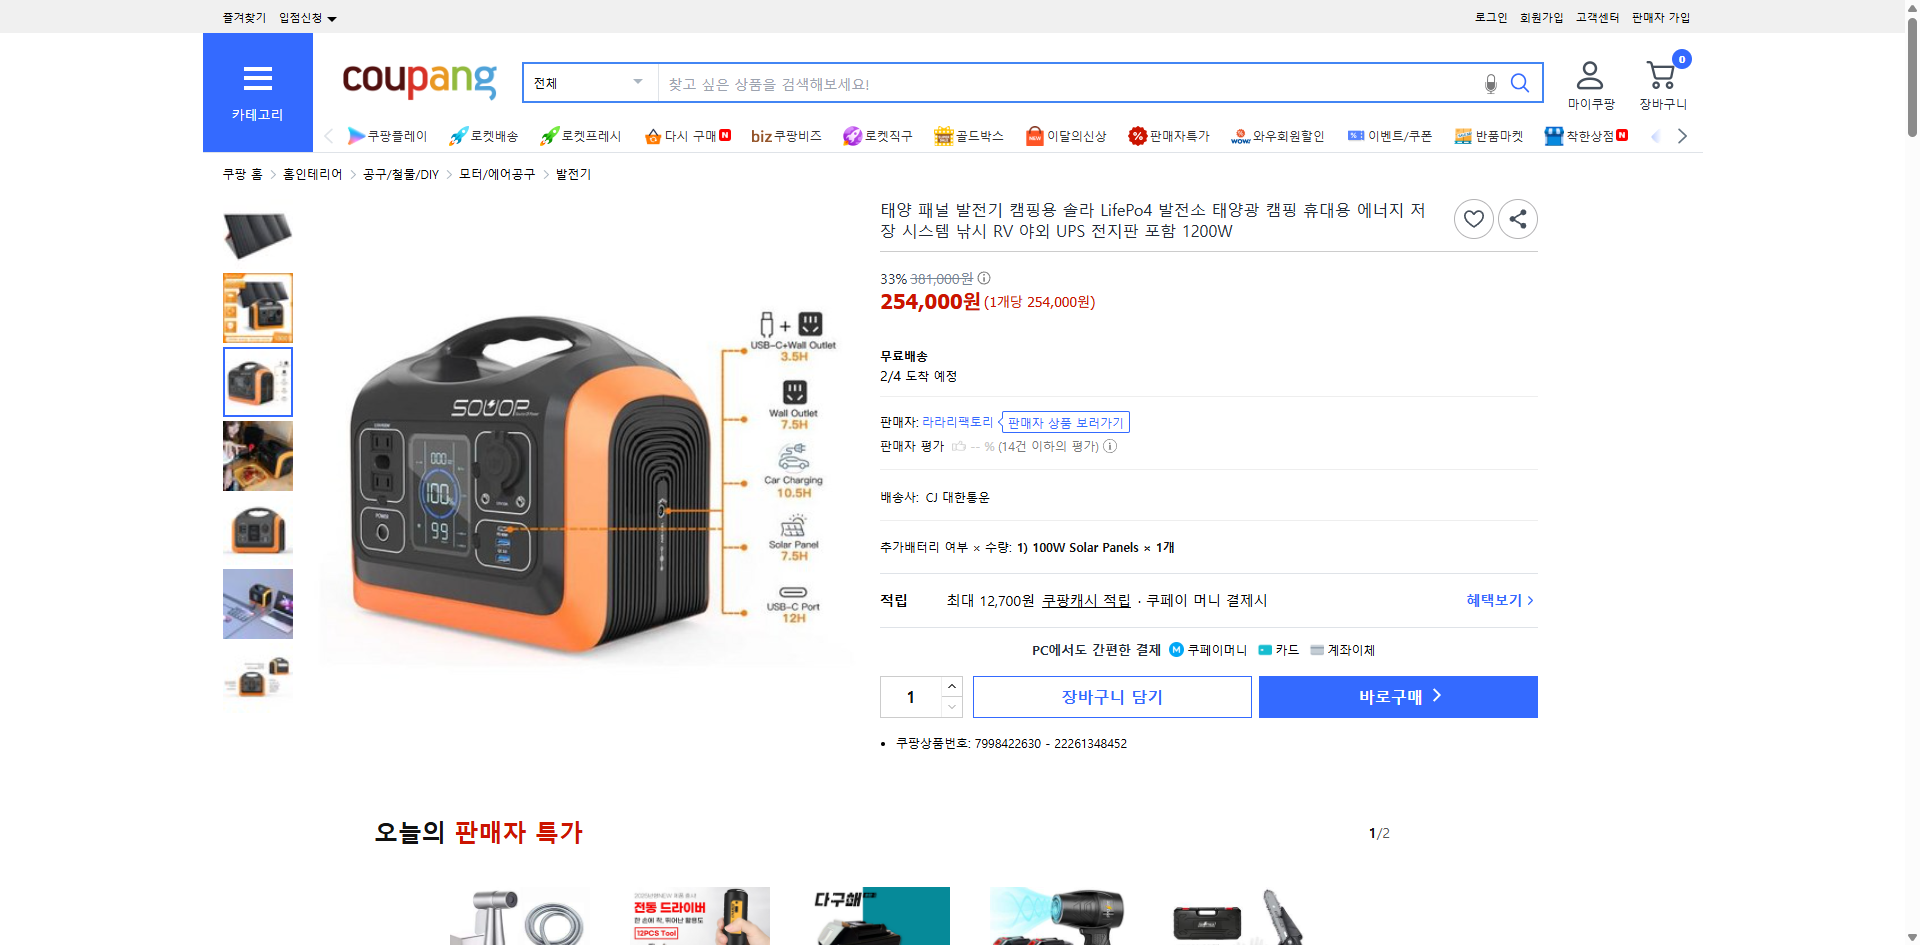Open the shopping cart icon
This screenshot has height=945, width=1920.
coord(1661,72)
